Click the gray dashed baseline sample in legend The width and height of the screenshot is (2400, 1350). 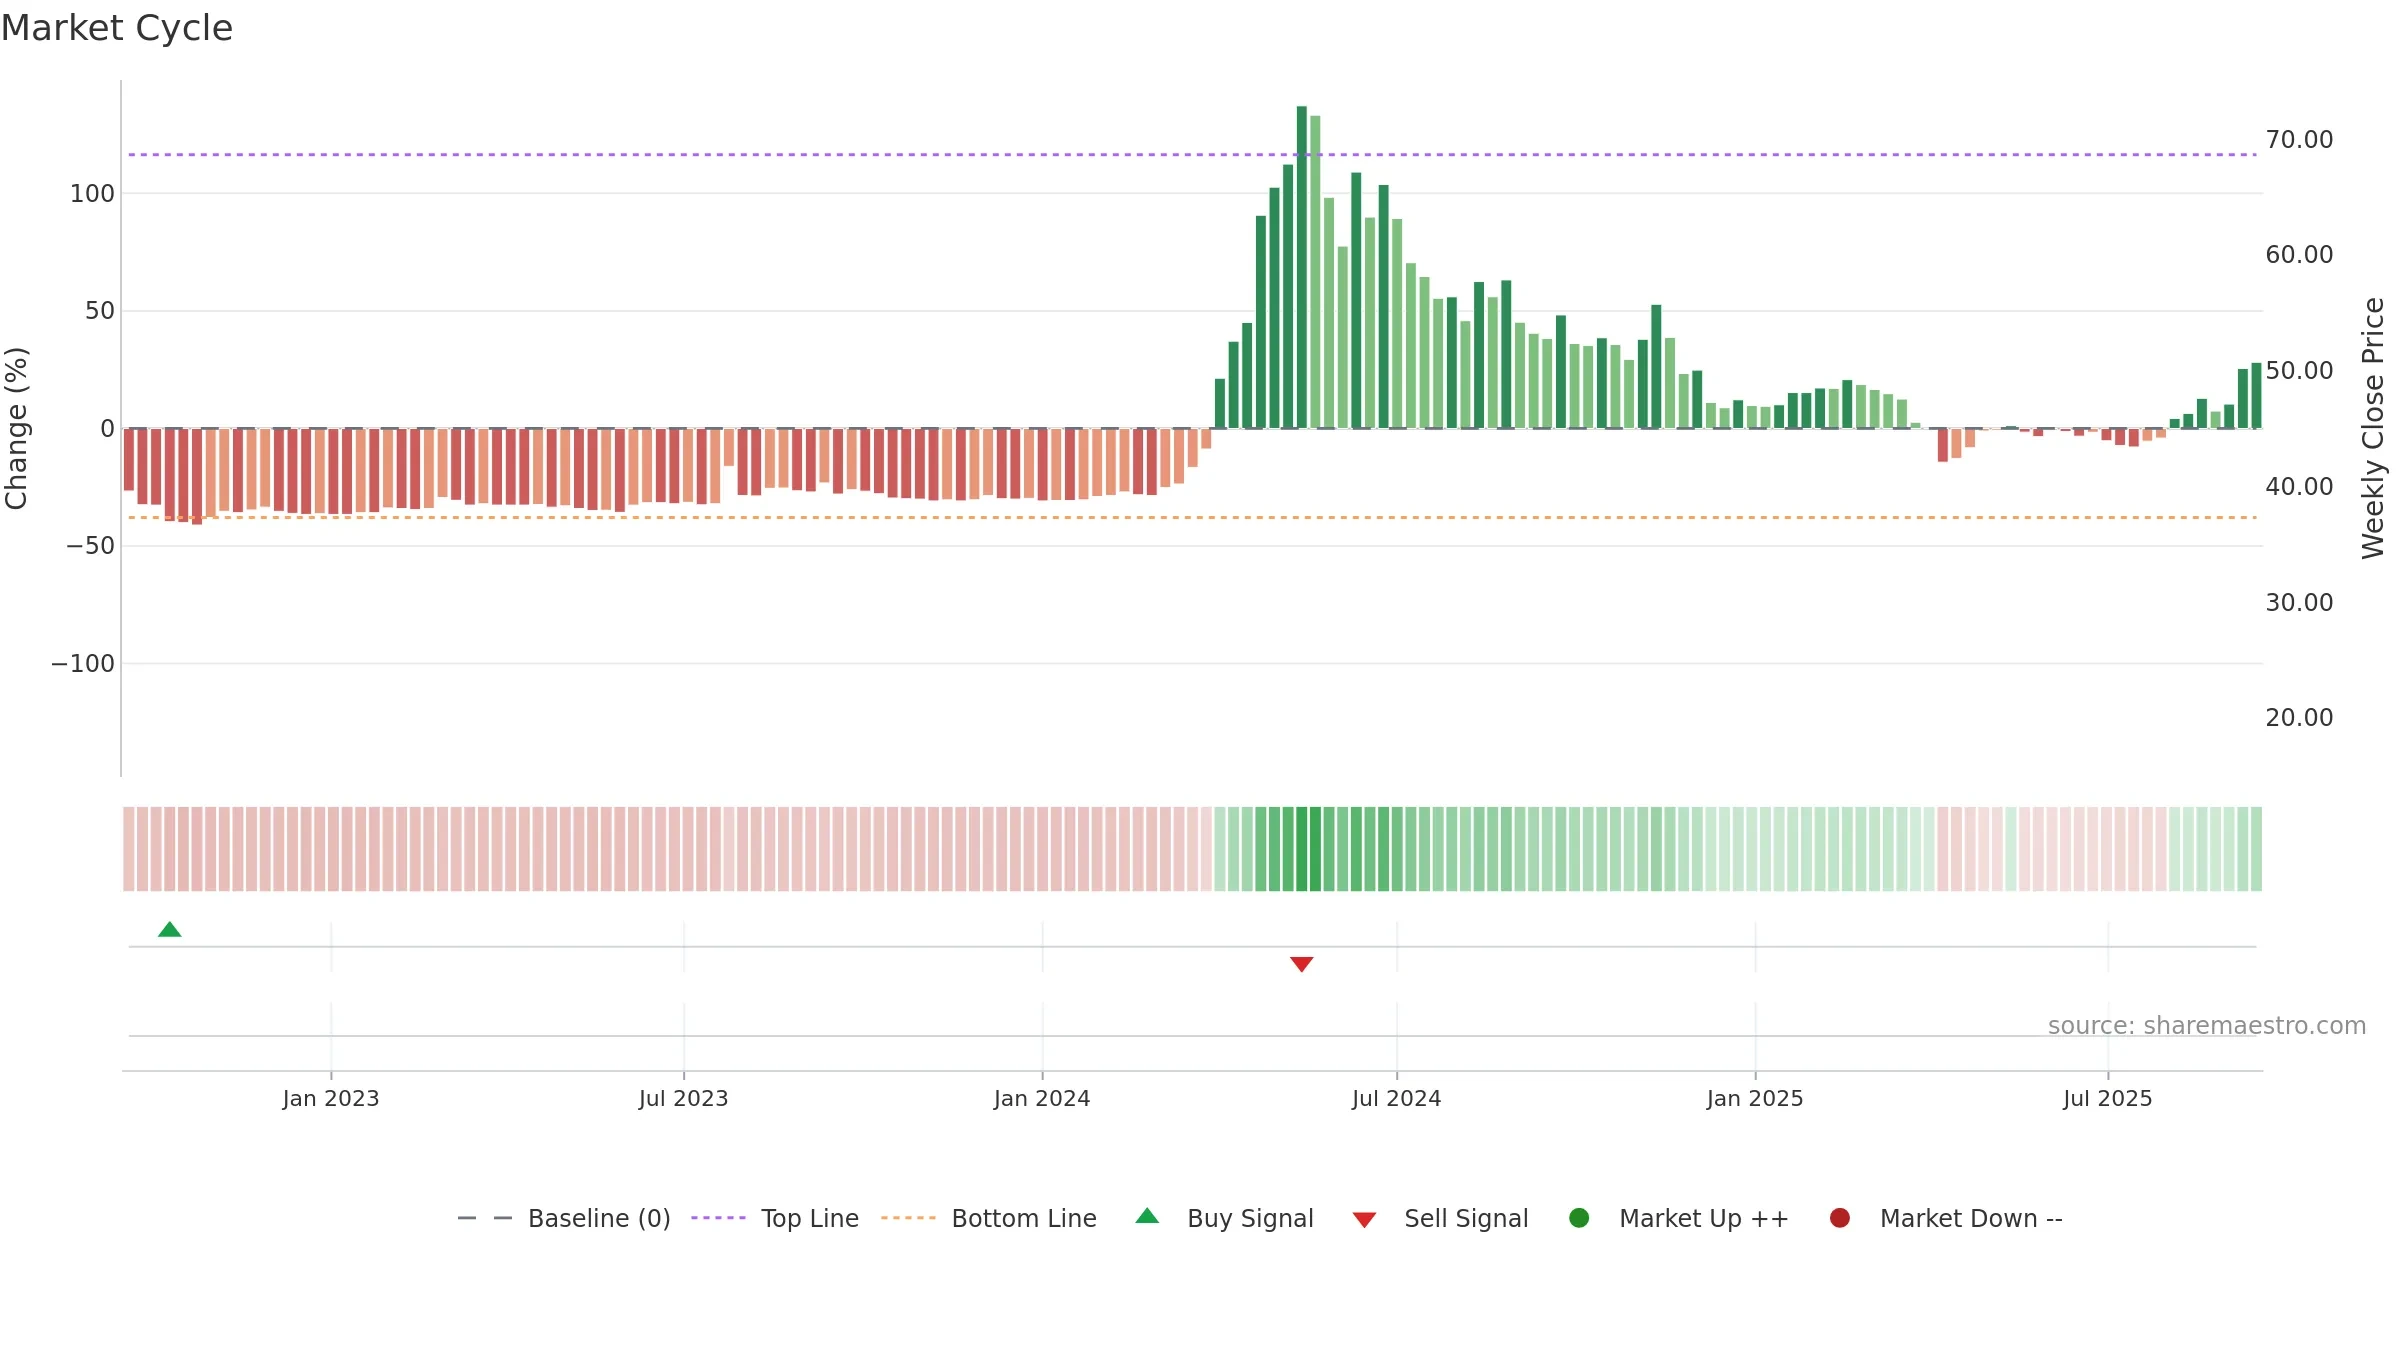coord(484,1218)
